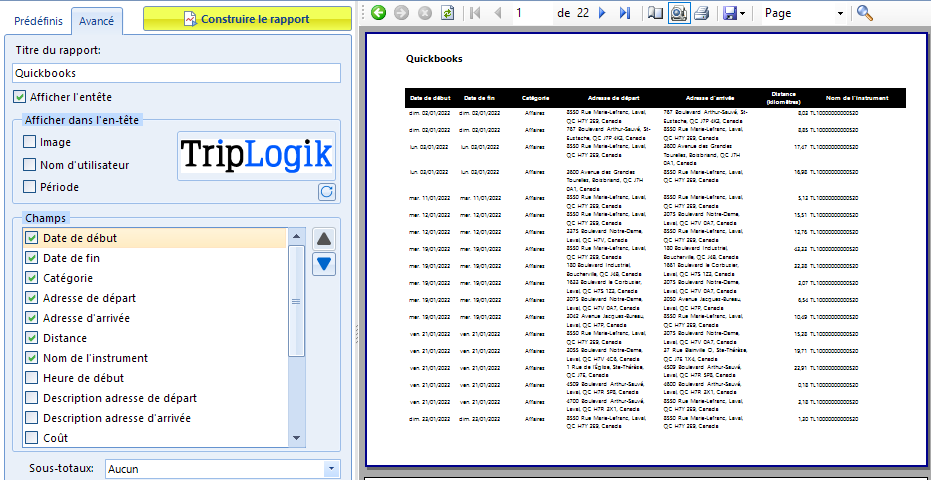Go to the next report page
The width and height of the screenshot is (931, 480).
[x=602, y=13]
